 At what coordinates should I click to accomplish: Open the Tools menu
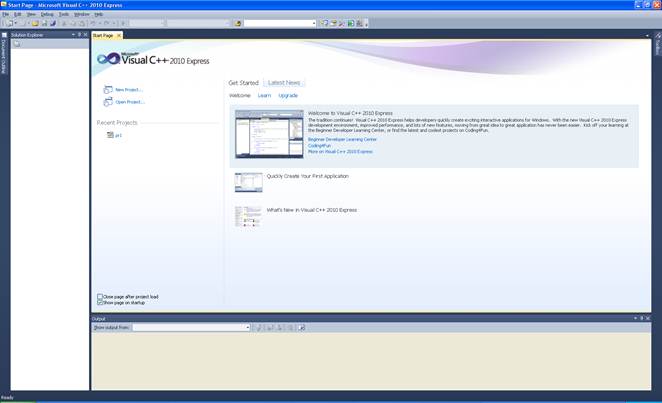point(64,14)
